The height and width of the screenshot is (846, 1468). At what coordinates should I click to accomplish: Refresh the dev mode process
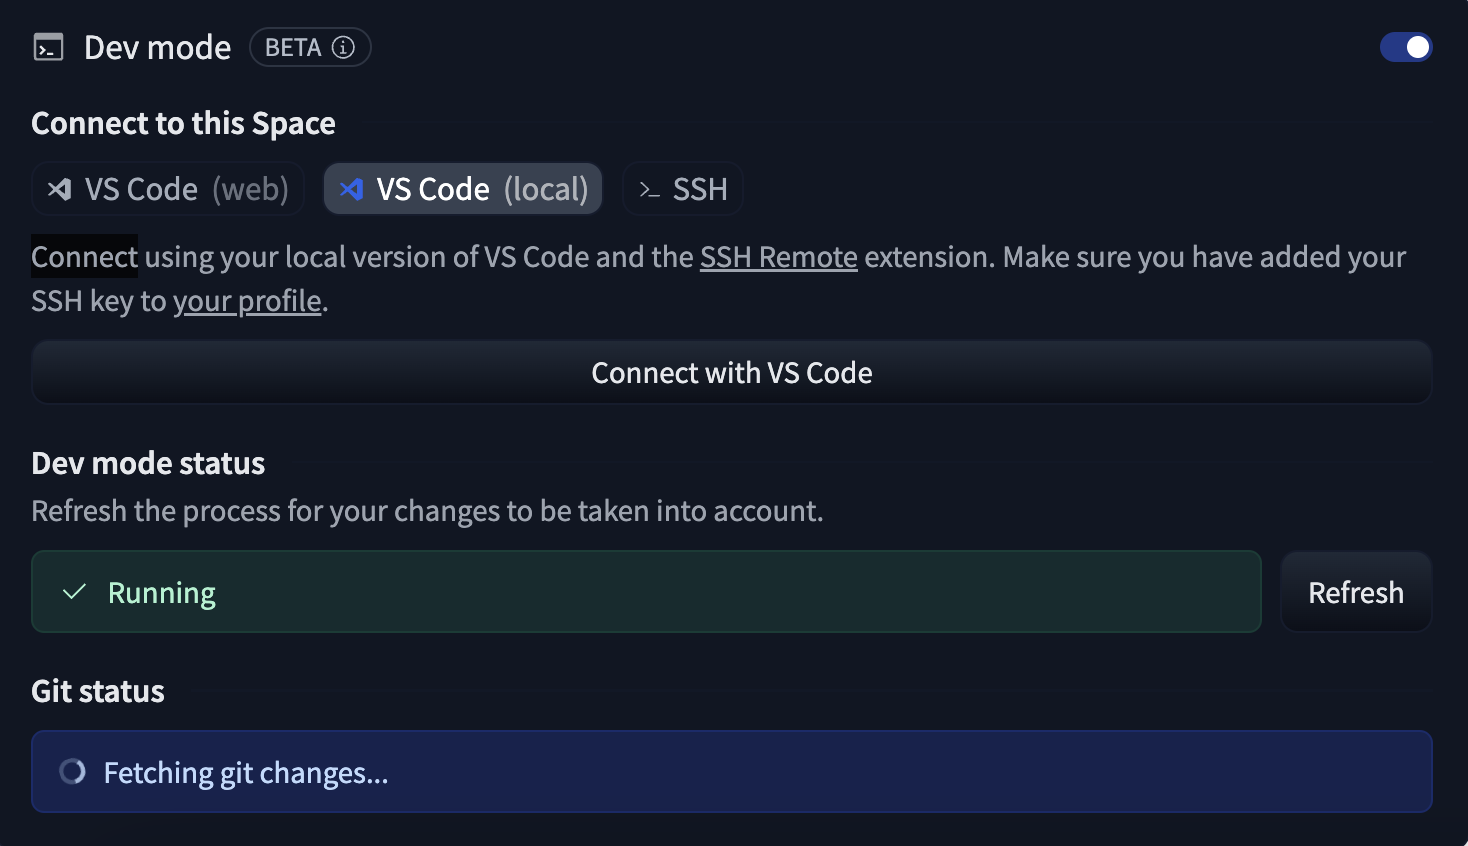click(1356, 592)
